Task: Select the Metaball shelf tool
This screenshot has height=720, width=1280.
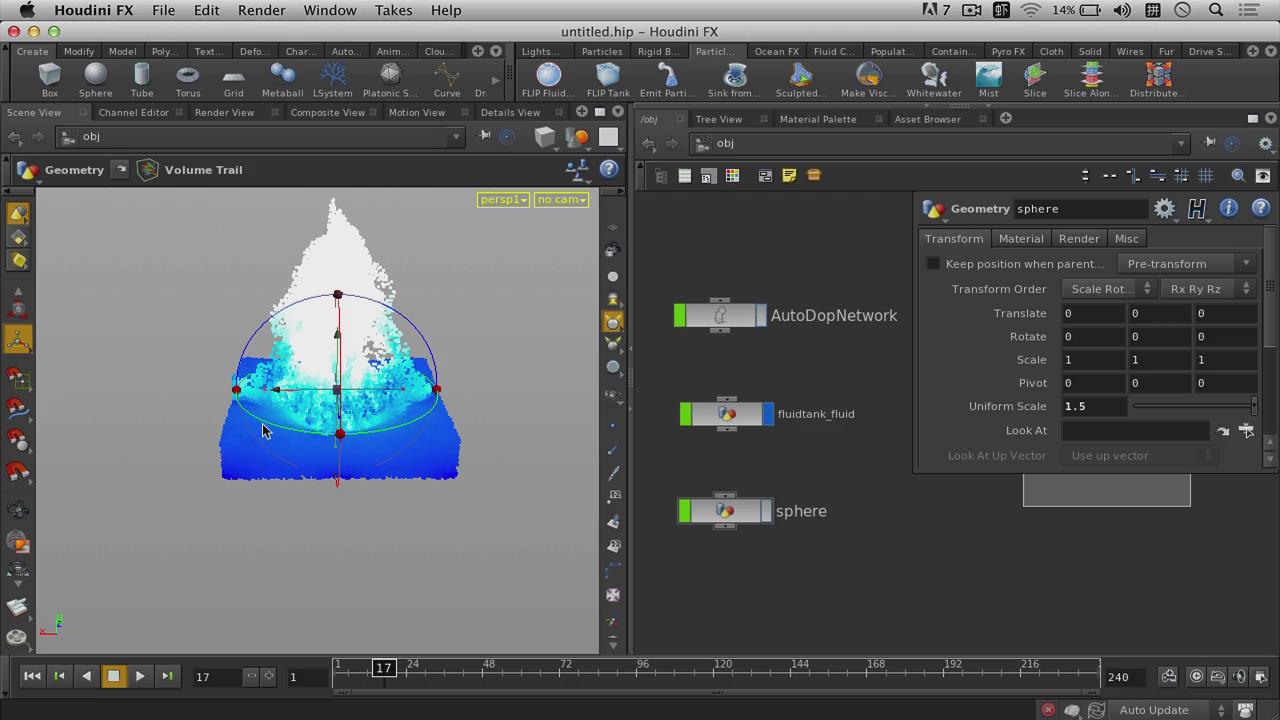Action: [x=282, y=80]
